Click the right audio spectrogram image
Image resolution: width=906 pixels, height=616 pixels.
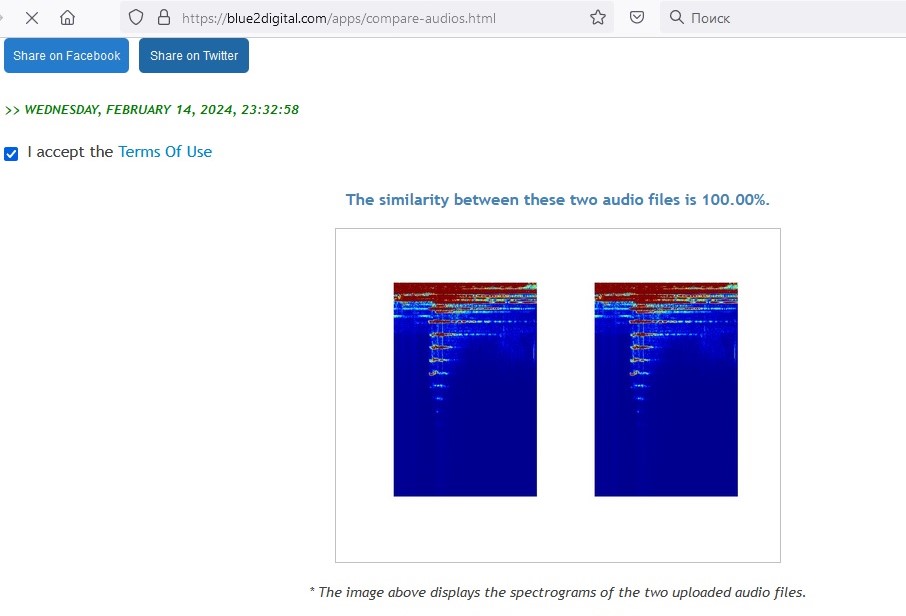point(666,389)
